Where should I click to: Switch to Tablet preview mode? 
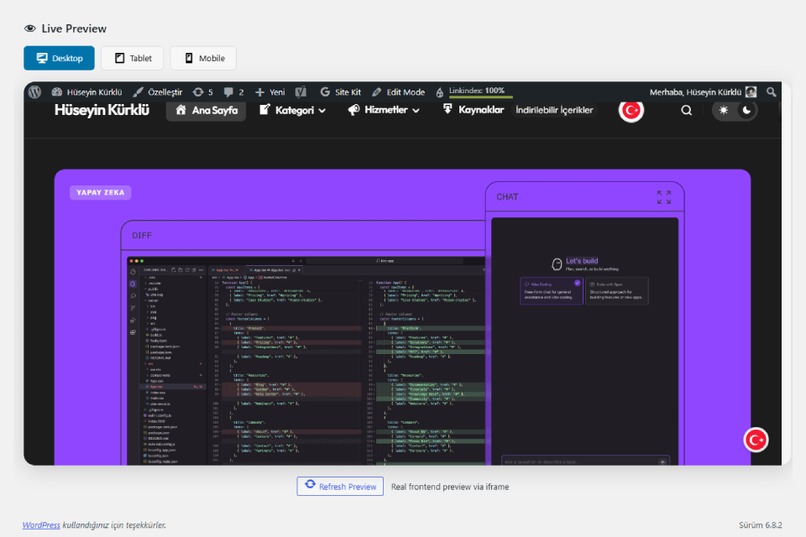click(133, 58)
